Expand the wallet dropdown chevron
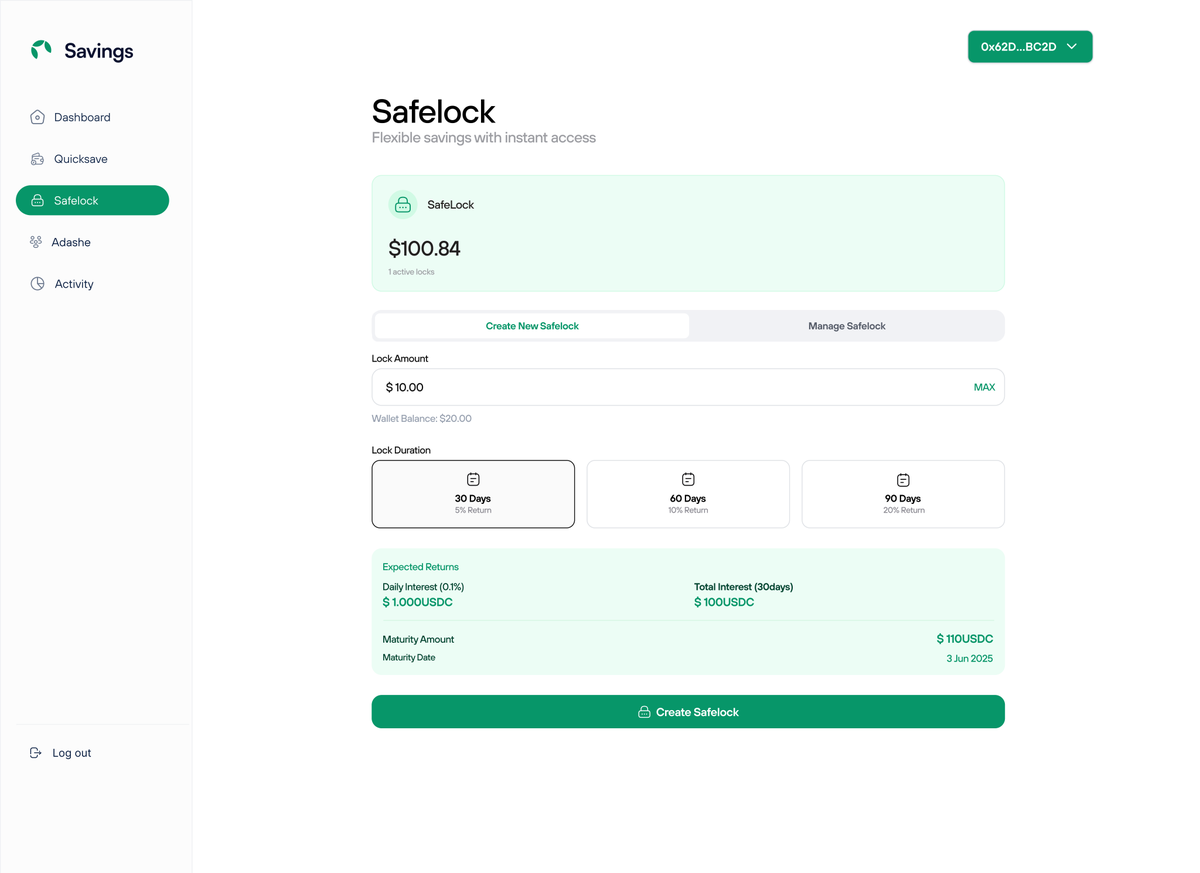1200x873 pixels. pyautogui.click(x=1072, y=47)
